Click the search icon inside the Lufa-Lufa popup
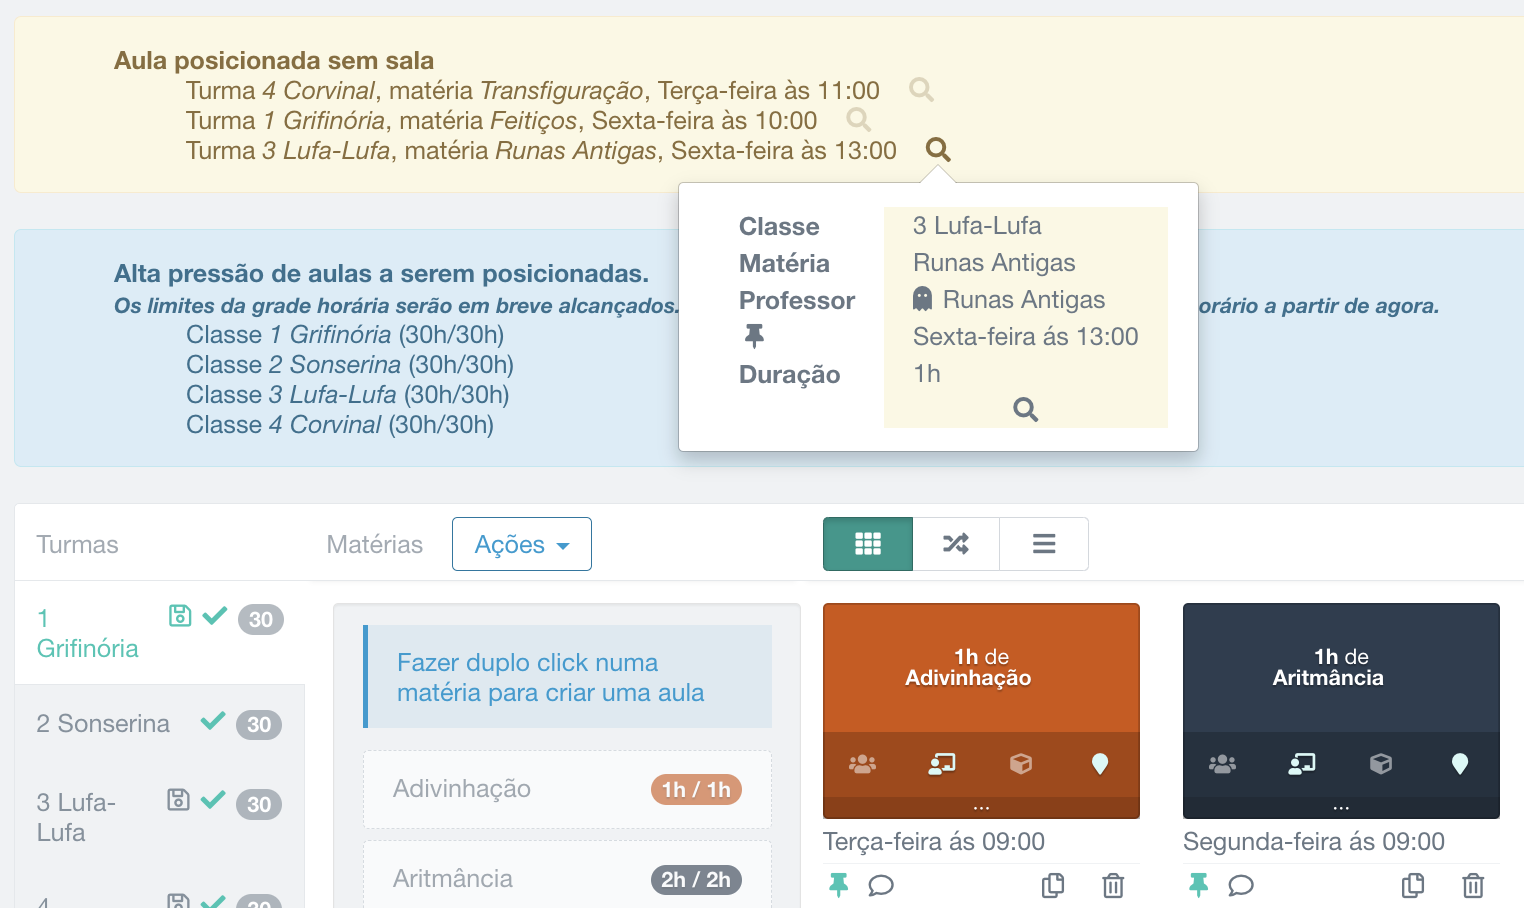This screenshot has width=1524, height=908. (1024, 409)
